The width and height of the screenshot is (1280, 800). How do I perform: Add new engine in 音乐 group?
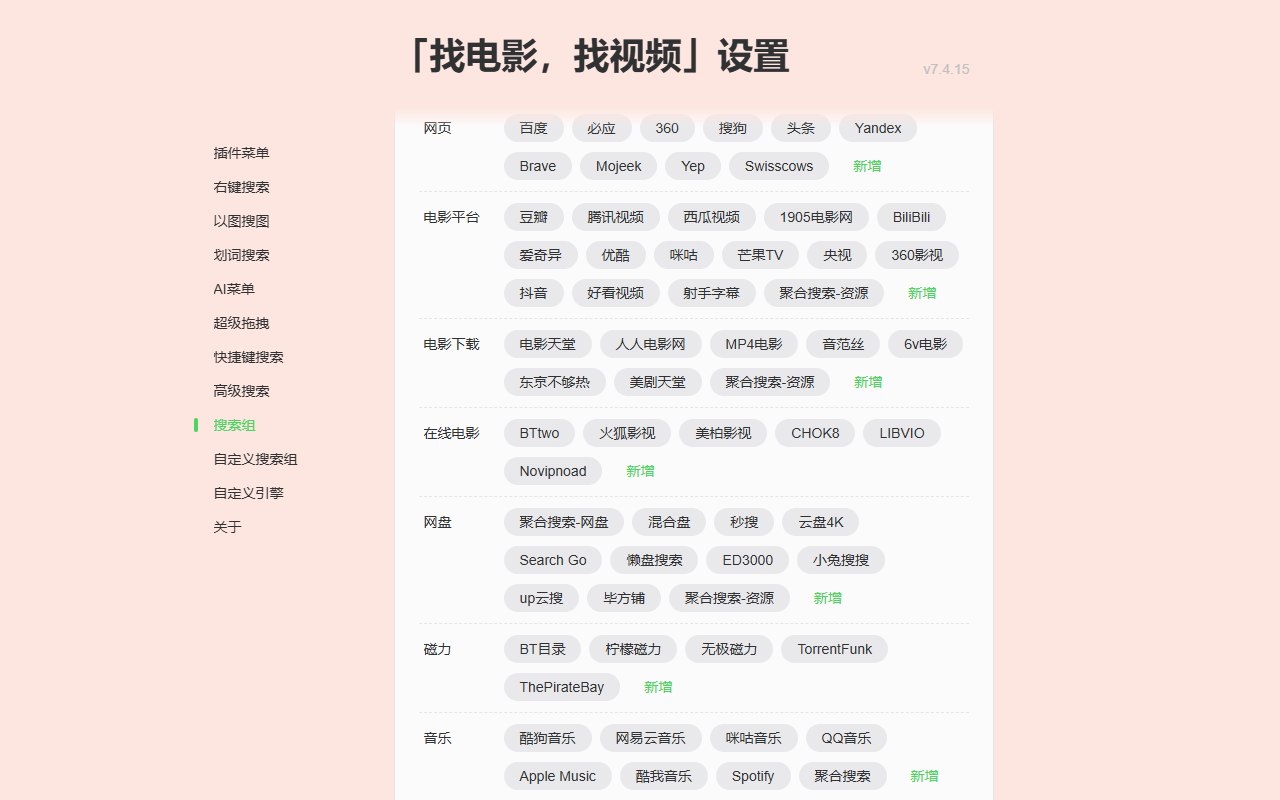[924, 776]
